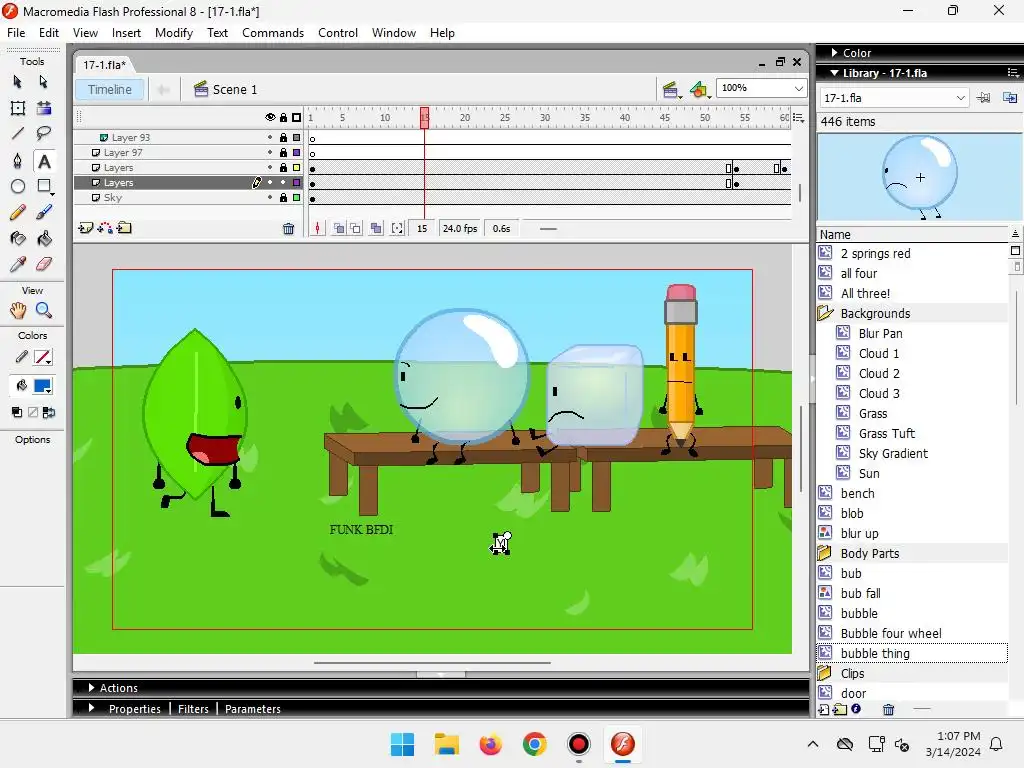Image resolution: width=1024 pixels, height=768 pixels.
Task: Select the Gradient Transform tool
Action: click(x=43, y=108)
